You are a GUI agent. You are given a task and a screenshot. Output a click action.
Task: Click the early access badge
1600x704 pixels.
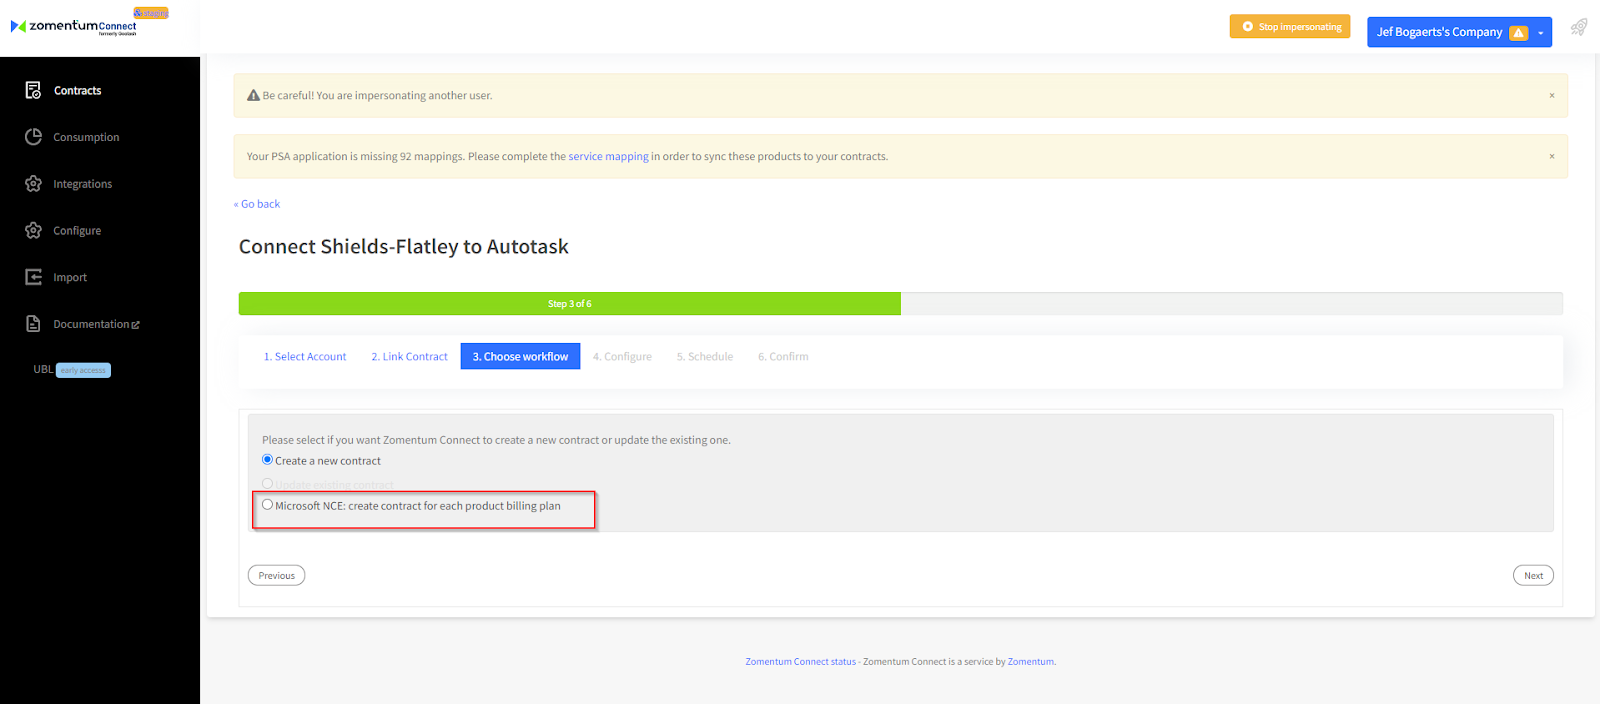(x=83, y=370)
